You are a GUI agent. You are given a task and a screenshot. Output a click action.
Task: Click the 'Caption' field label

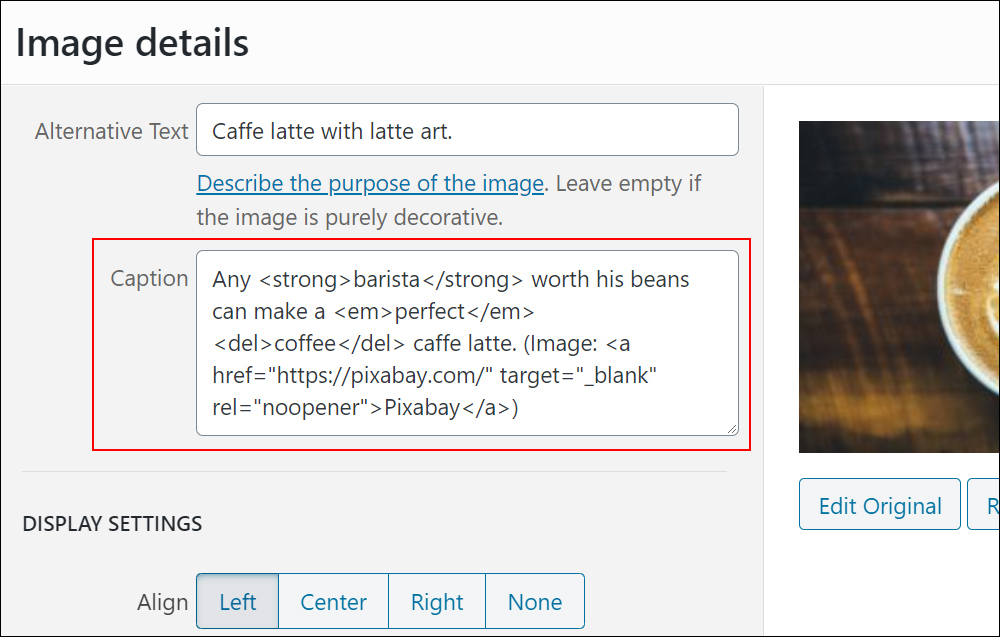[x=149, y=279]
